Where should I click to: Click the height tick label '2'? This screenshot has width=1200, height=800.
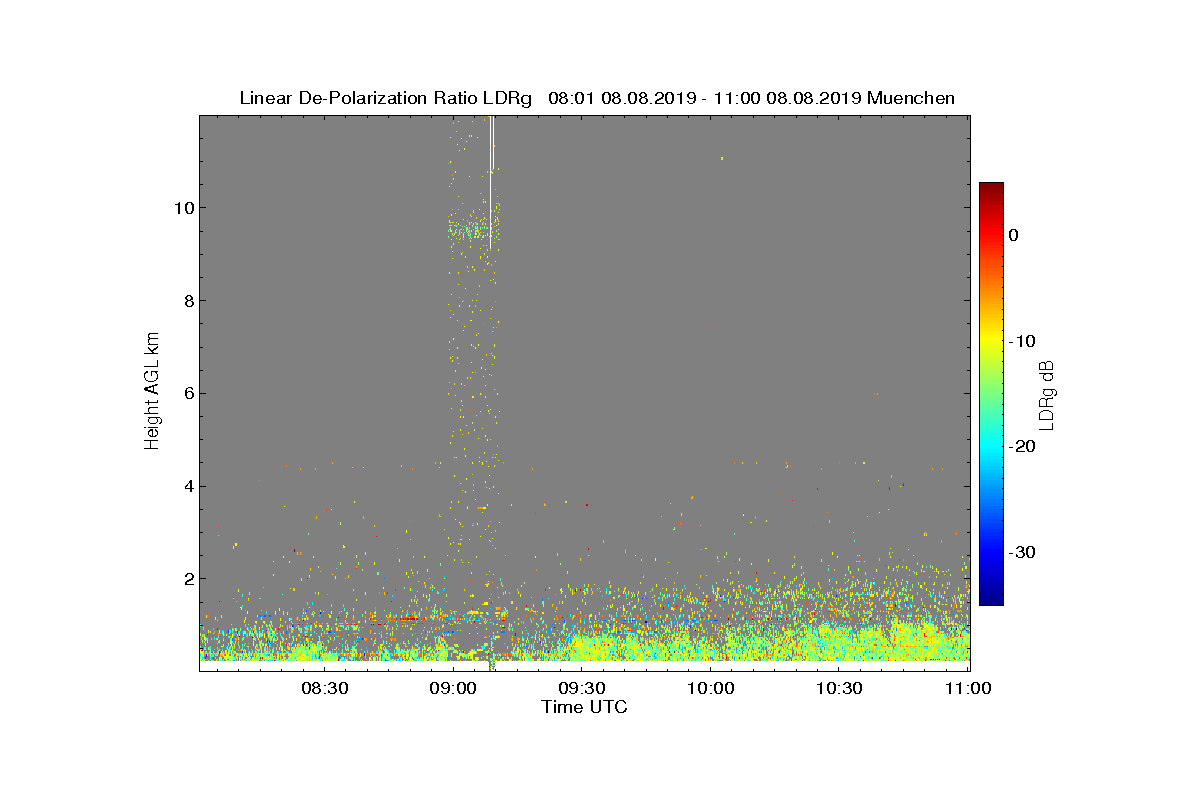tap(187, 579)
